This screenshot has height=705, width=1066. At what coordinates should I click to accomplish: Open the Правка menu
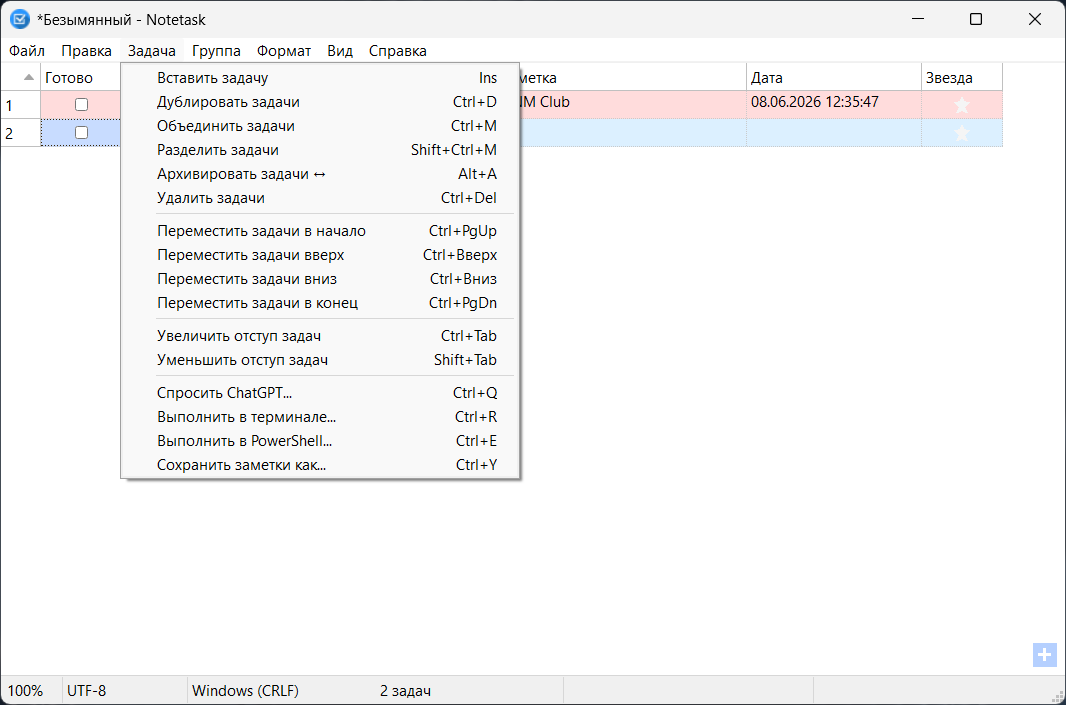coord(86,51)
